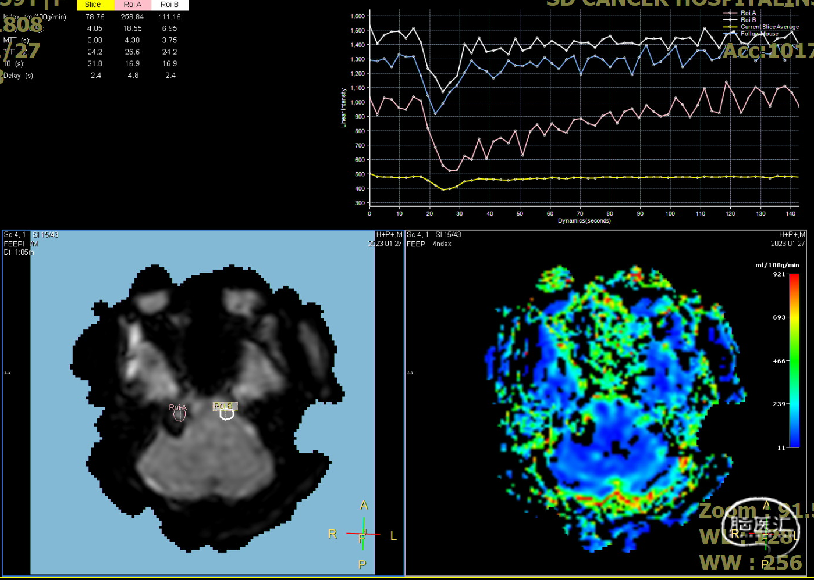Click the Follow Mouse legend entry
The width and height of the screenshot is (814, 581).
pyautogui.click(x=750, y=33)
